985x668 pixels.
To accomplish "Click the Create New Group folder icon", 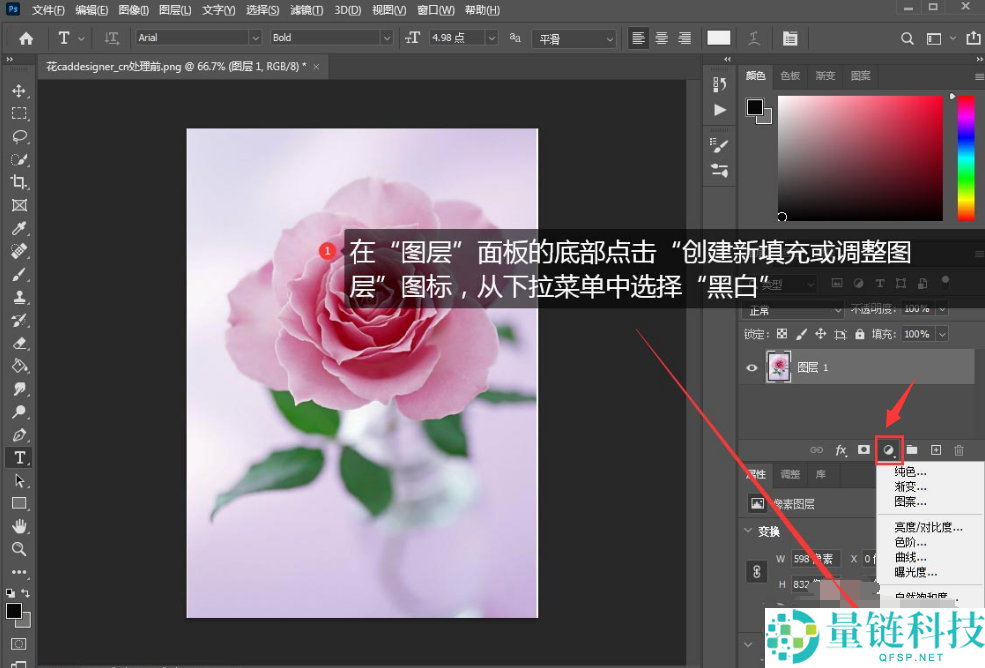I will coord(912,450).
